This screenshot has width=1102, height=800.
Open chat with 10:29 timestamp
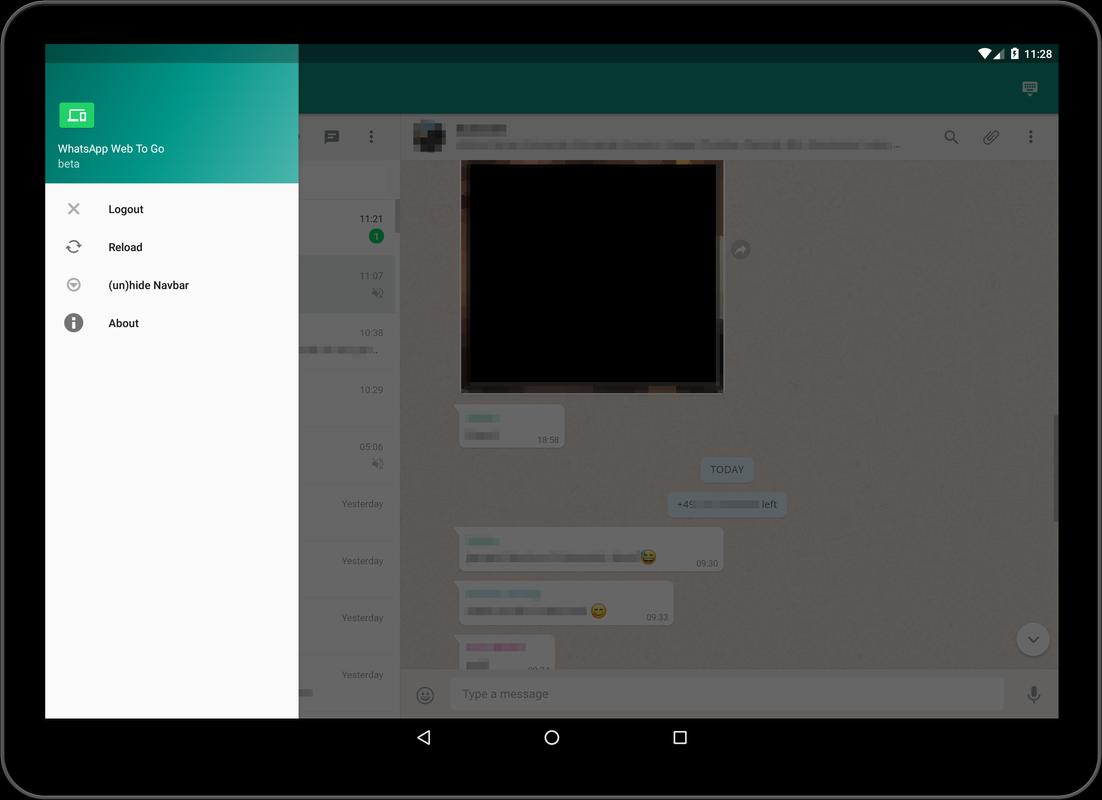click(x=348, y=399)
